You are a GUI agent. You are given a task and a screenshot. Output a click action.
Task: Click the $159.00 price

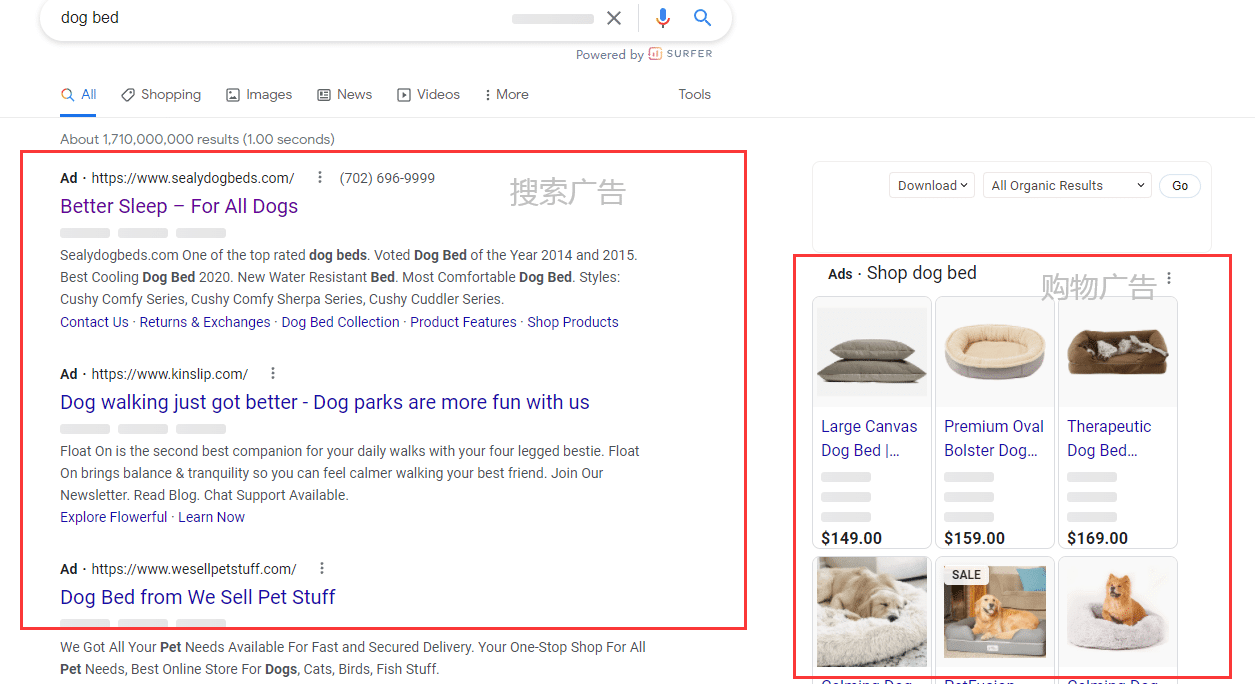pos(974,538)
